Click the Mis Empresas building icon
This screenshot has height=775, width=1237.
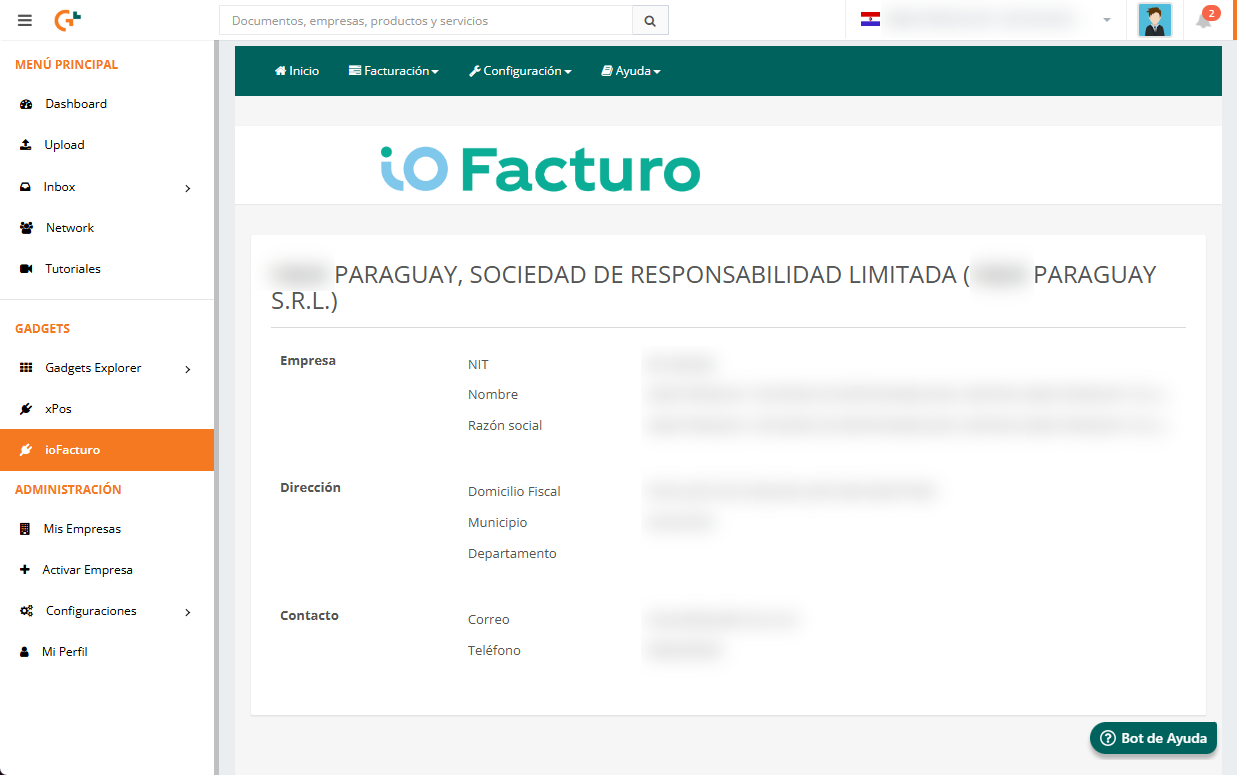[x=25, y=529]
